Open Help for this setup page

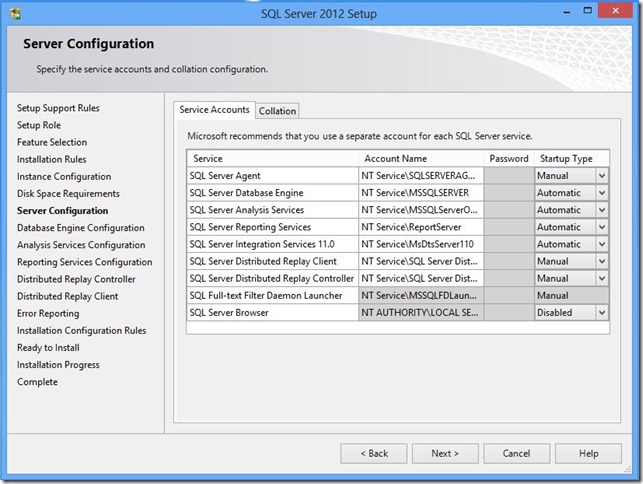[588, 453]
